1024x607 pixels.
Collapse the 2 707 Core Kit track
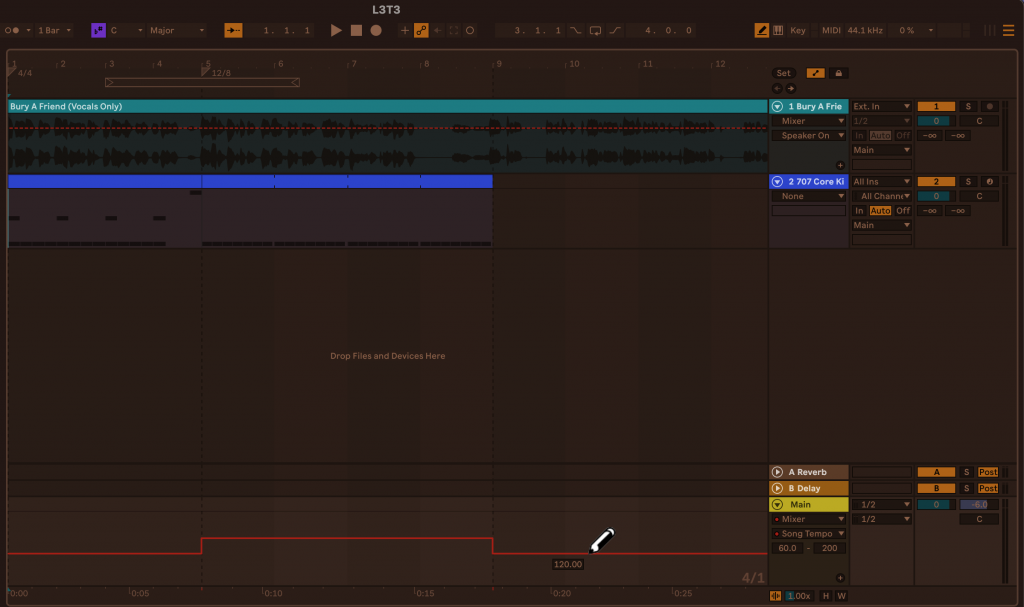(x=777, y=181)
